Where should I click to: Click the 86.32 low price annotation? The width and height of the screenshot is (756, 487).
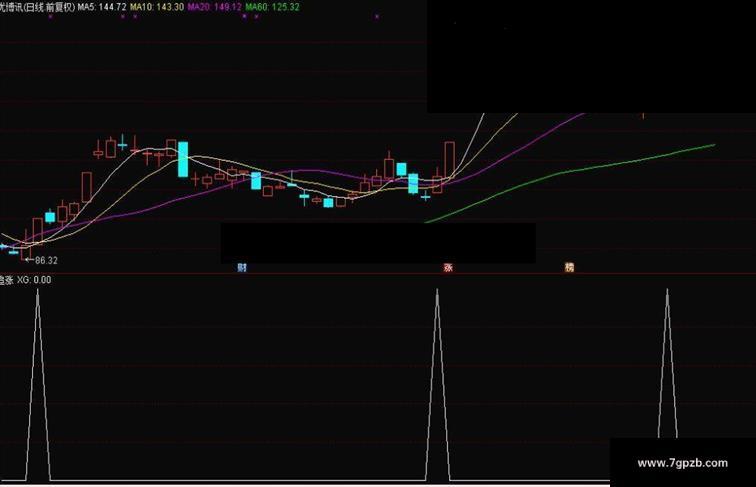point(41,260)
